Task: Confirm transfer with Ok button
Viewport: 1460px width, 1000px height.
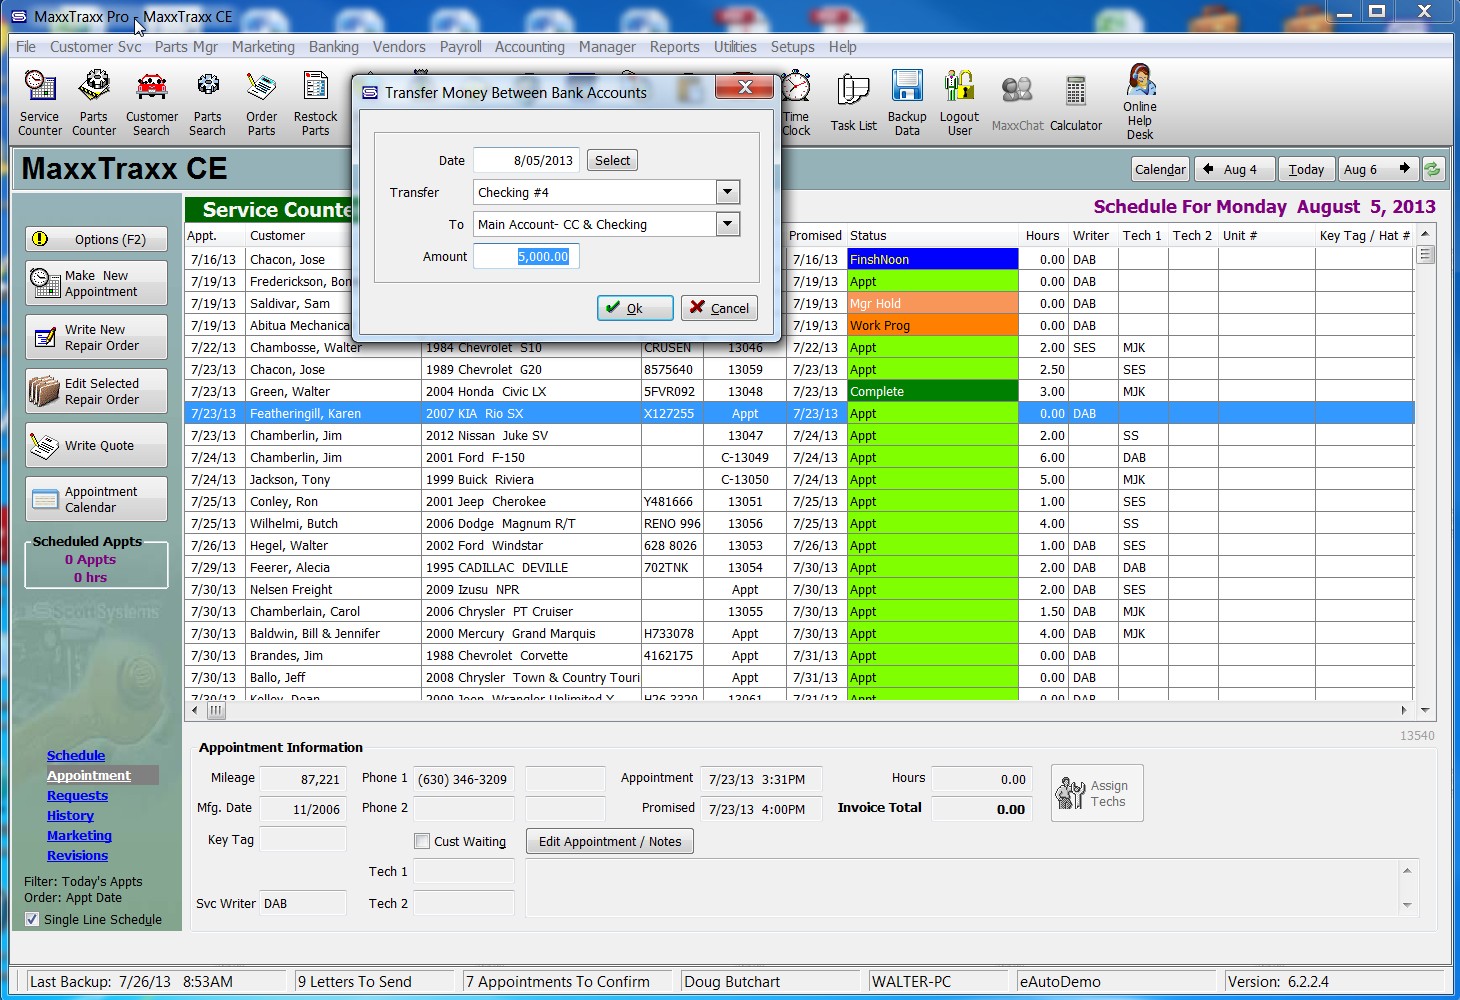Action: tap(635, 308)
